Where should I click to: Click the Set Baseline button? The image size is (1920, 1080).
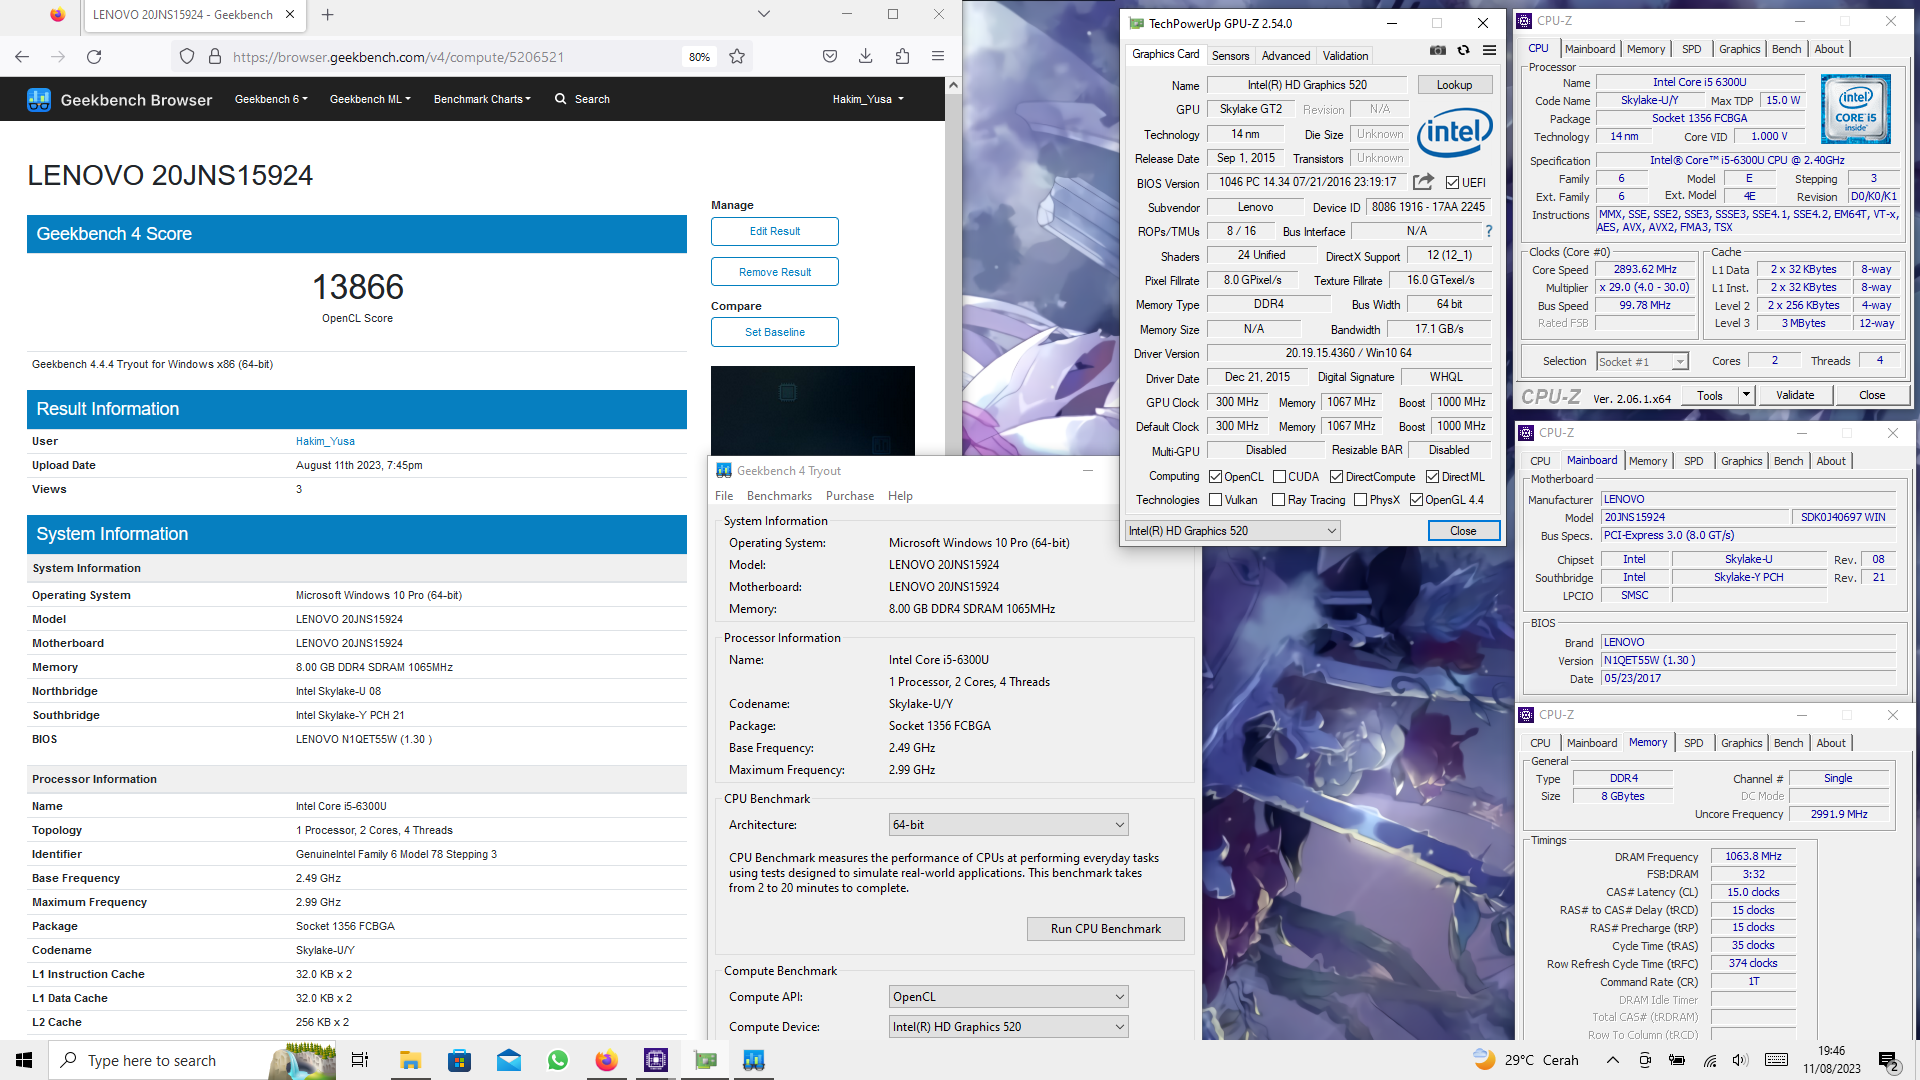774,332
